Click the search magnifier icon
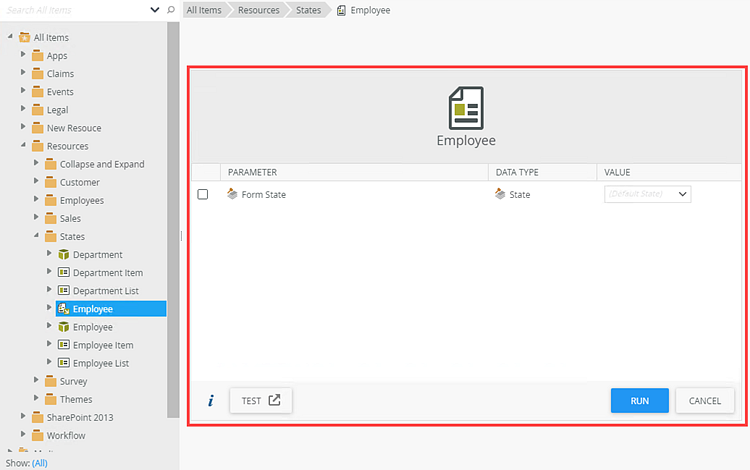The width and height of the screenshot is (750, 470). (x=171, y=10)
